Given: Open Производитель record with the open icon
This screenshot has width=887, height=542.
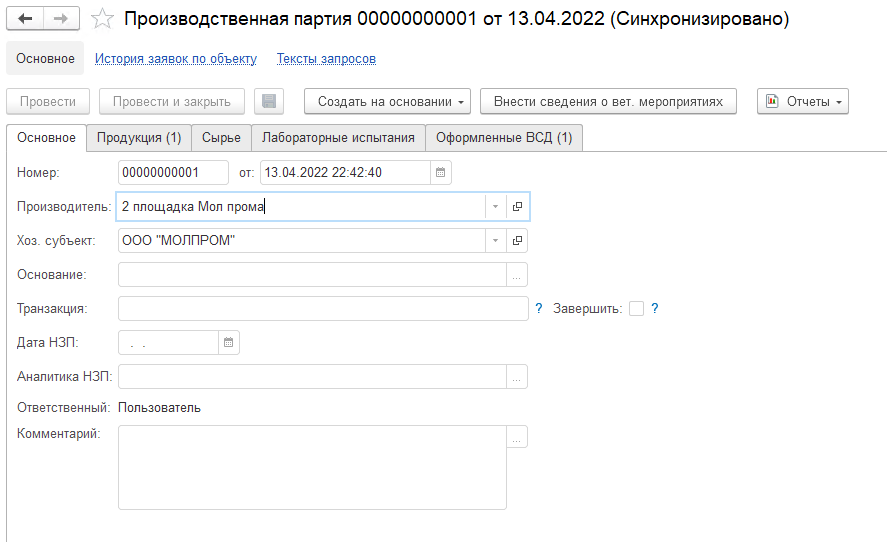Looking at the screenshot, I should pos(518,207).
